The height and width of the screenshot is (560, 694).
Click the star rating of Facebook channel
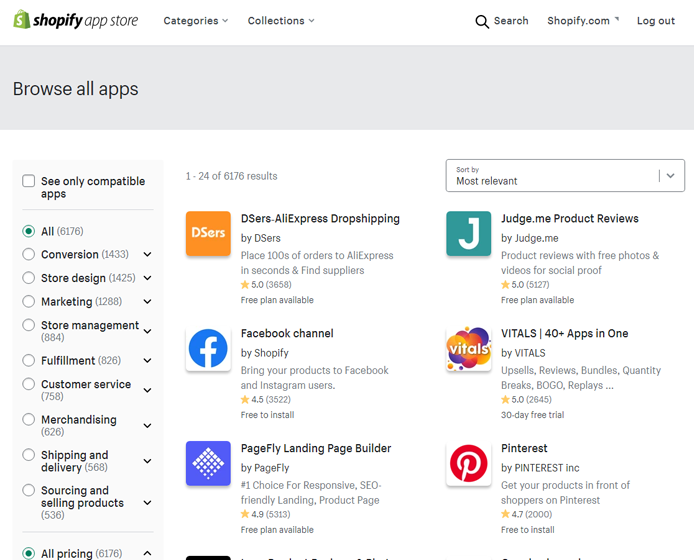pos(266,399)
